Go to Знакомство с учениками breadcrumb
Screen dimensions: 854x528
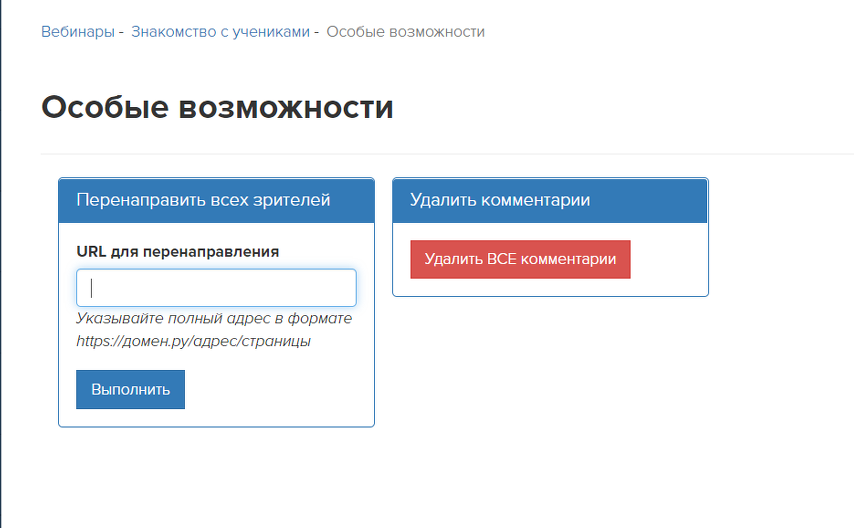pos(220,32)
